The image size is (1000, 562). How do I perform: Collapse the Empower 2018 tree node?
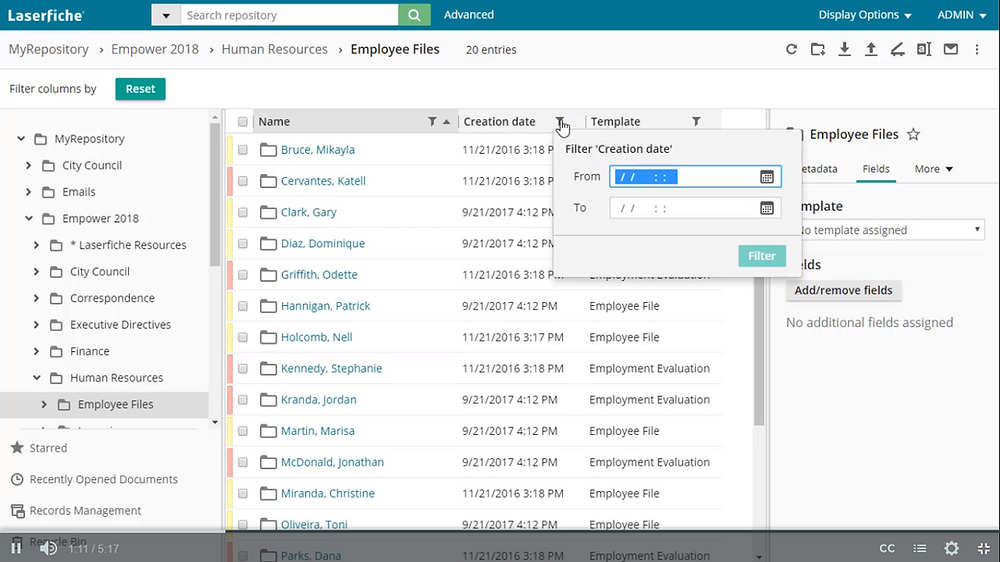[29, 218]
